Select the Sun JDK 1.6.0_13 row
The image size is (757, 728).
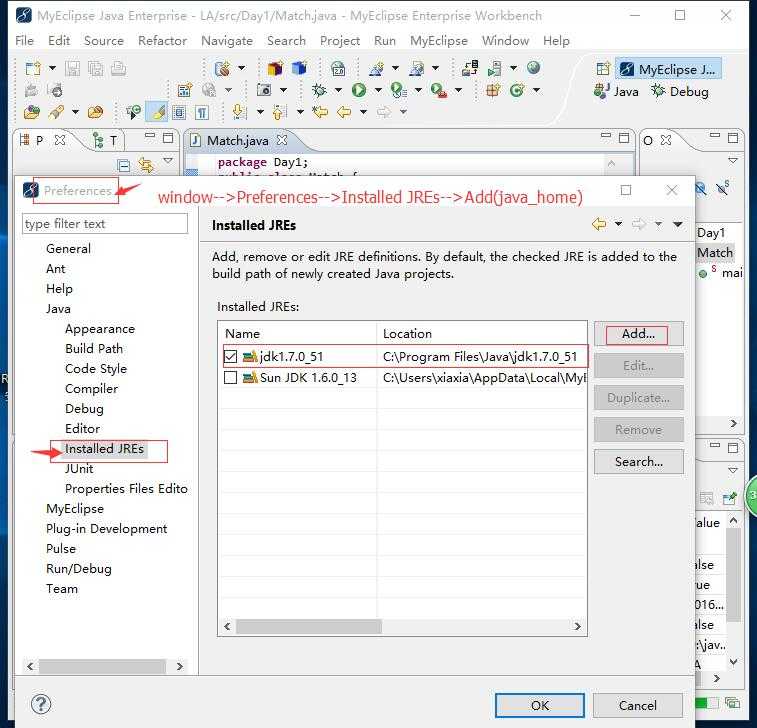(404, 378)
